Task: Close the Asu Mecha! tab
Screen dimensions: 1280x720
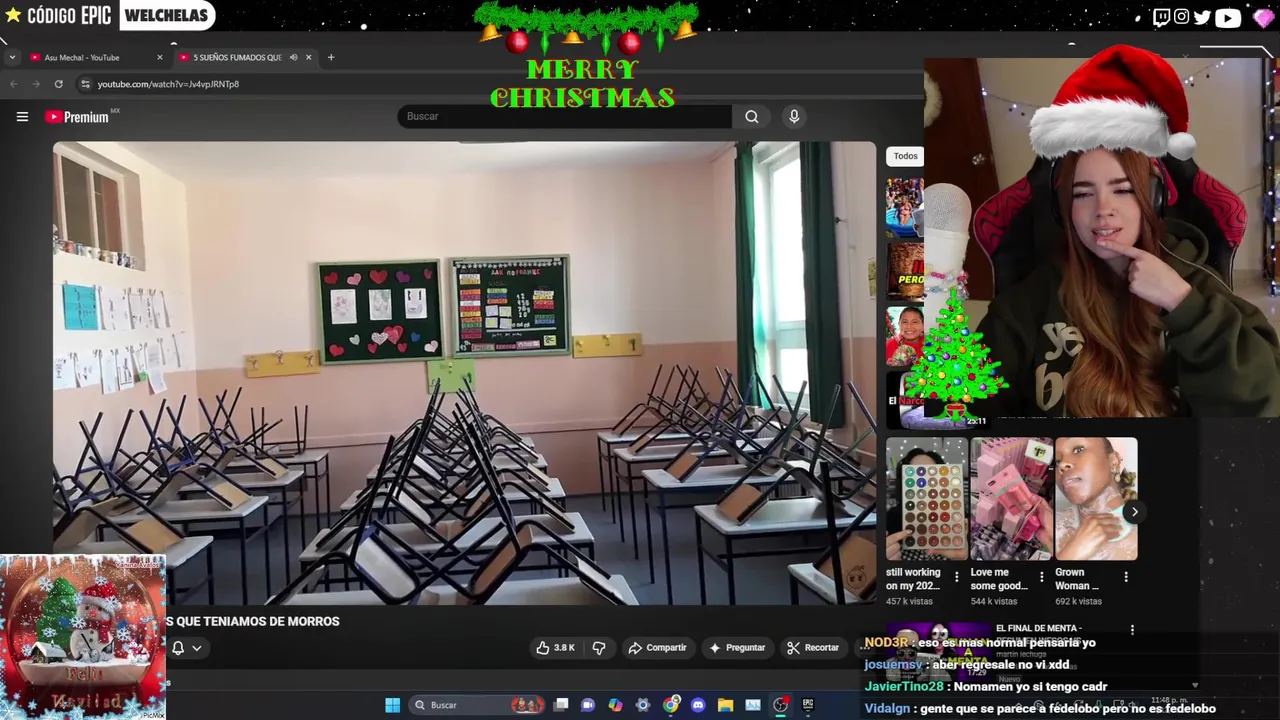Action: click(x=159, y=57)
